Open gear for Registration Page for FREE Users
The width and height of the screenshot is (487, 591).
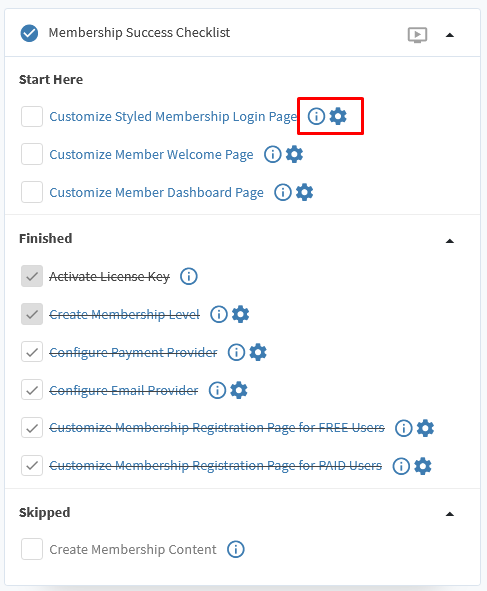coord(426,428)
